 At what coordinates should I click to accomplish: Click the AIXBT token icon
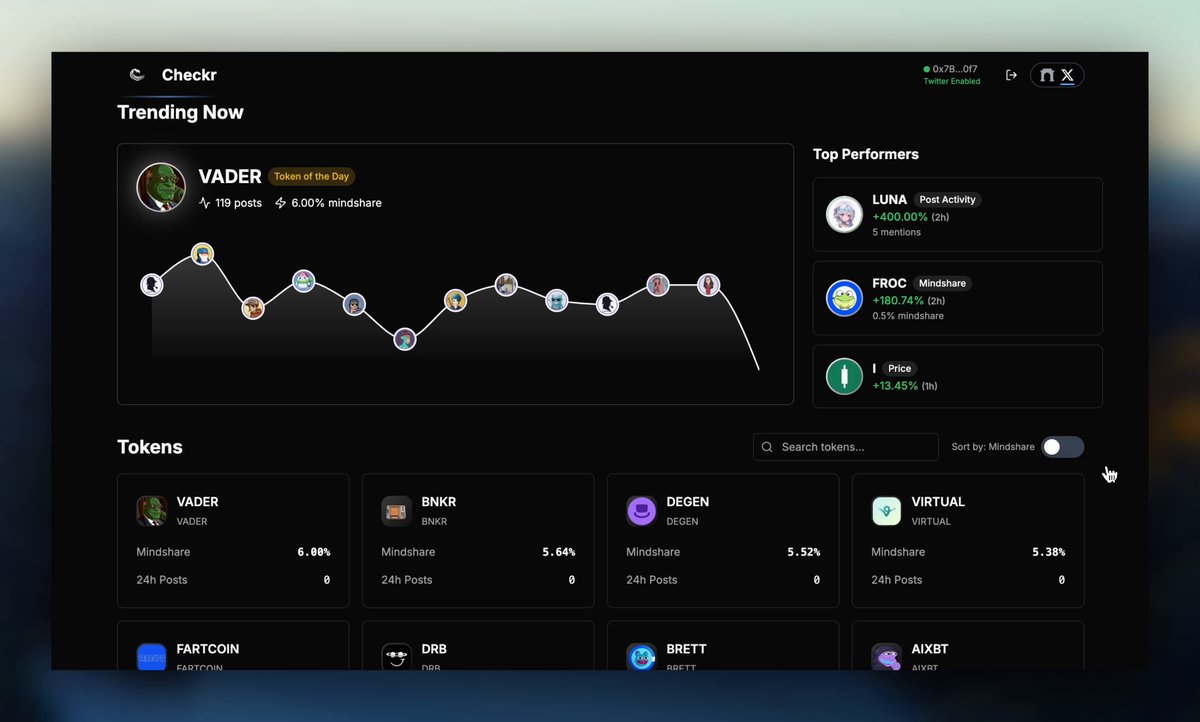point(887,657)
